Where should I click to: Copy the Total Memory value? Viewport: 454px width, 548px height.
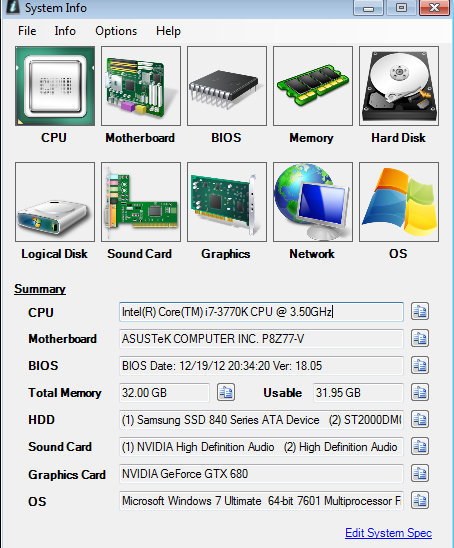click(226, 392)
